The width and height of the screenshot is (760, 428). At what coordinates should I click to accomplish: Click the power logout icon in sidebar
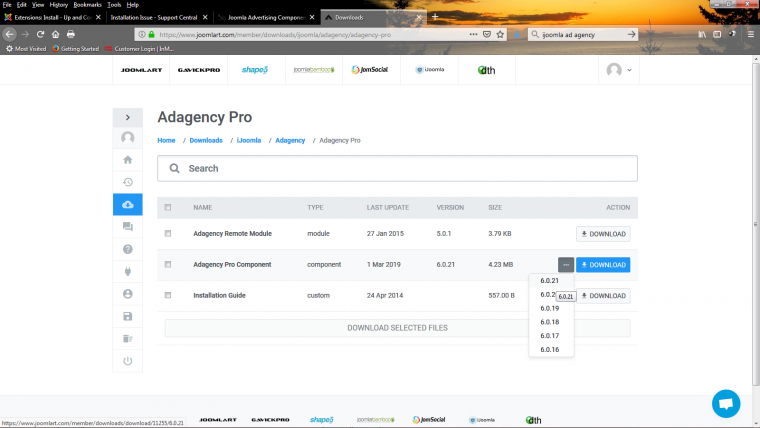[x=127, y=361]
